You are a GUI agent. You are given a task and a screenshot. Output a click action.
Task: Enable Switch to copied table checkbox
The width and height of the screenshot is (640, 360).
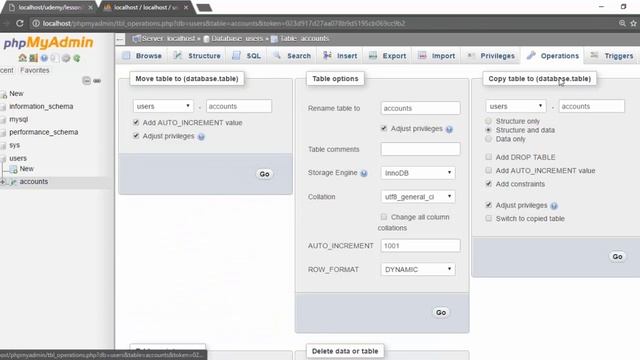click(489, 218)
